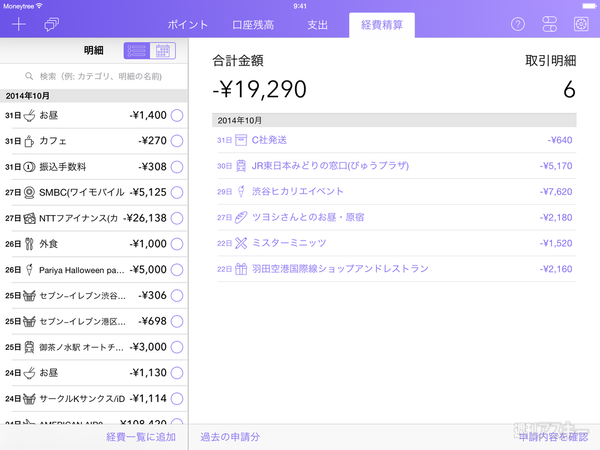Click train icon beside 御茶ノ水駅

(29, 347)
